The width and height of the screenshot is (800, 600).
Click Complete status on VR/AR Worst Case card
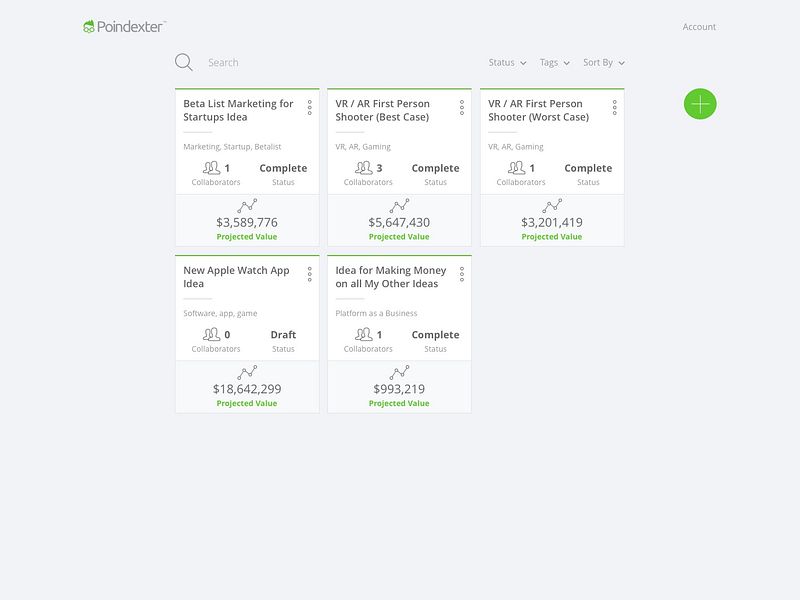tap(588, 168)
